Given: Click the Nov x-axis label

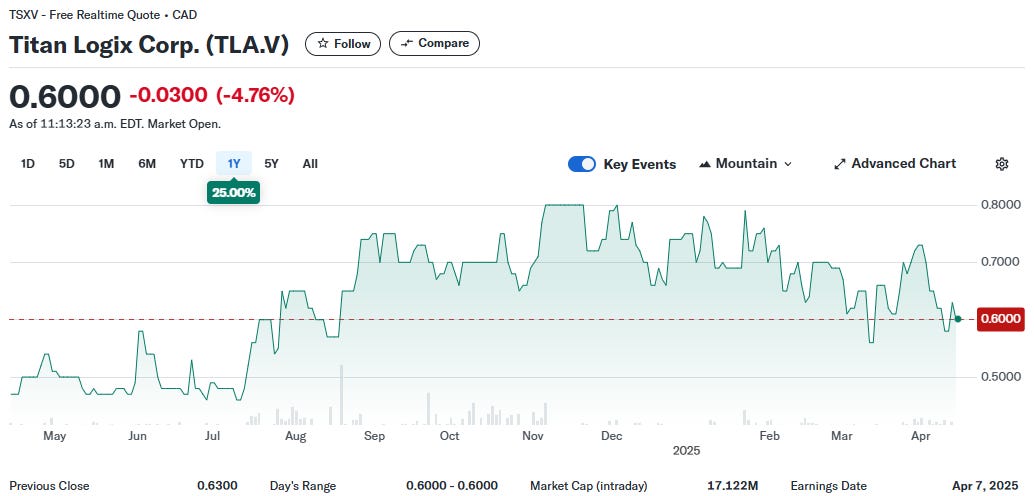Looking at the screenshot, I should [532, 436].
